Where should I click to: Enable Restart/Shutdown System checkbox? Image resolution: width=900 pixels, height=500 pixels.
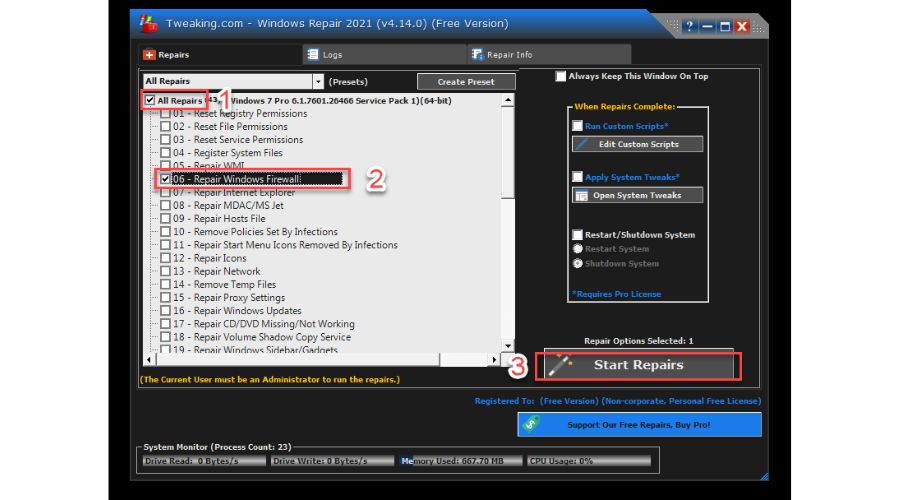click(x=577, y=235)
